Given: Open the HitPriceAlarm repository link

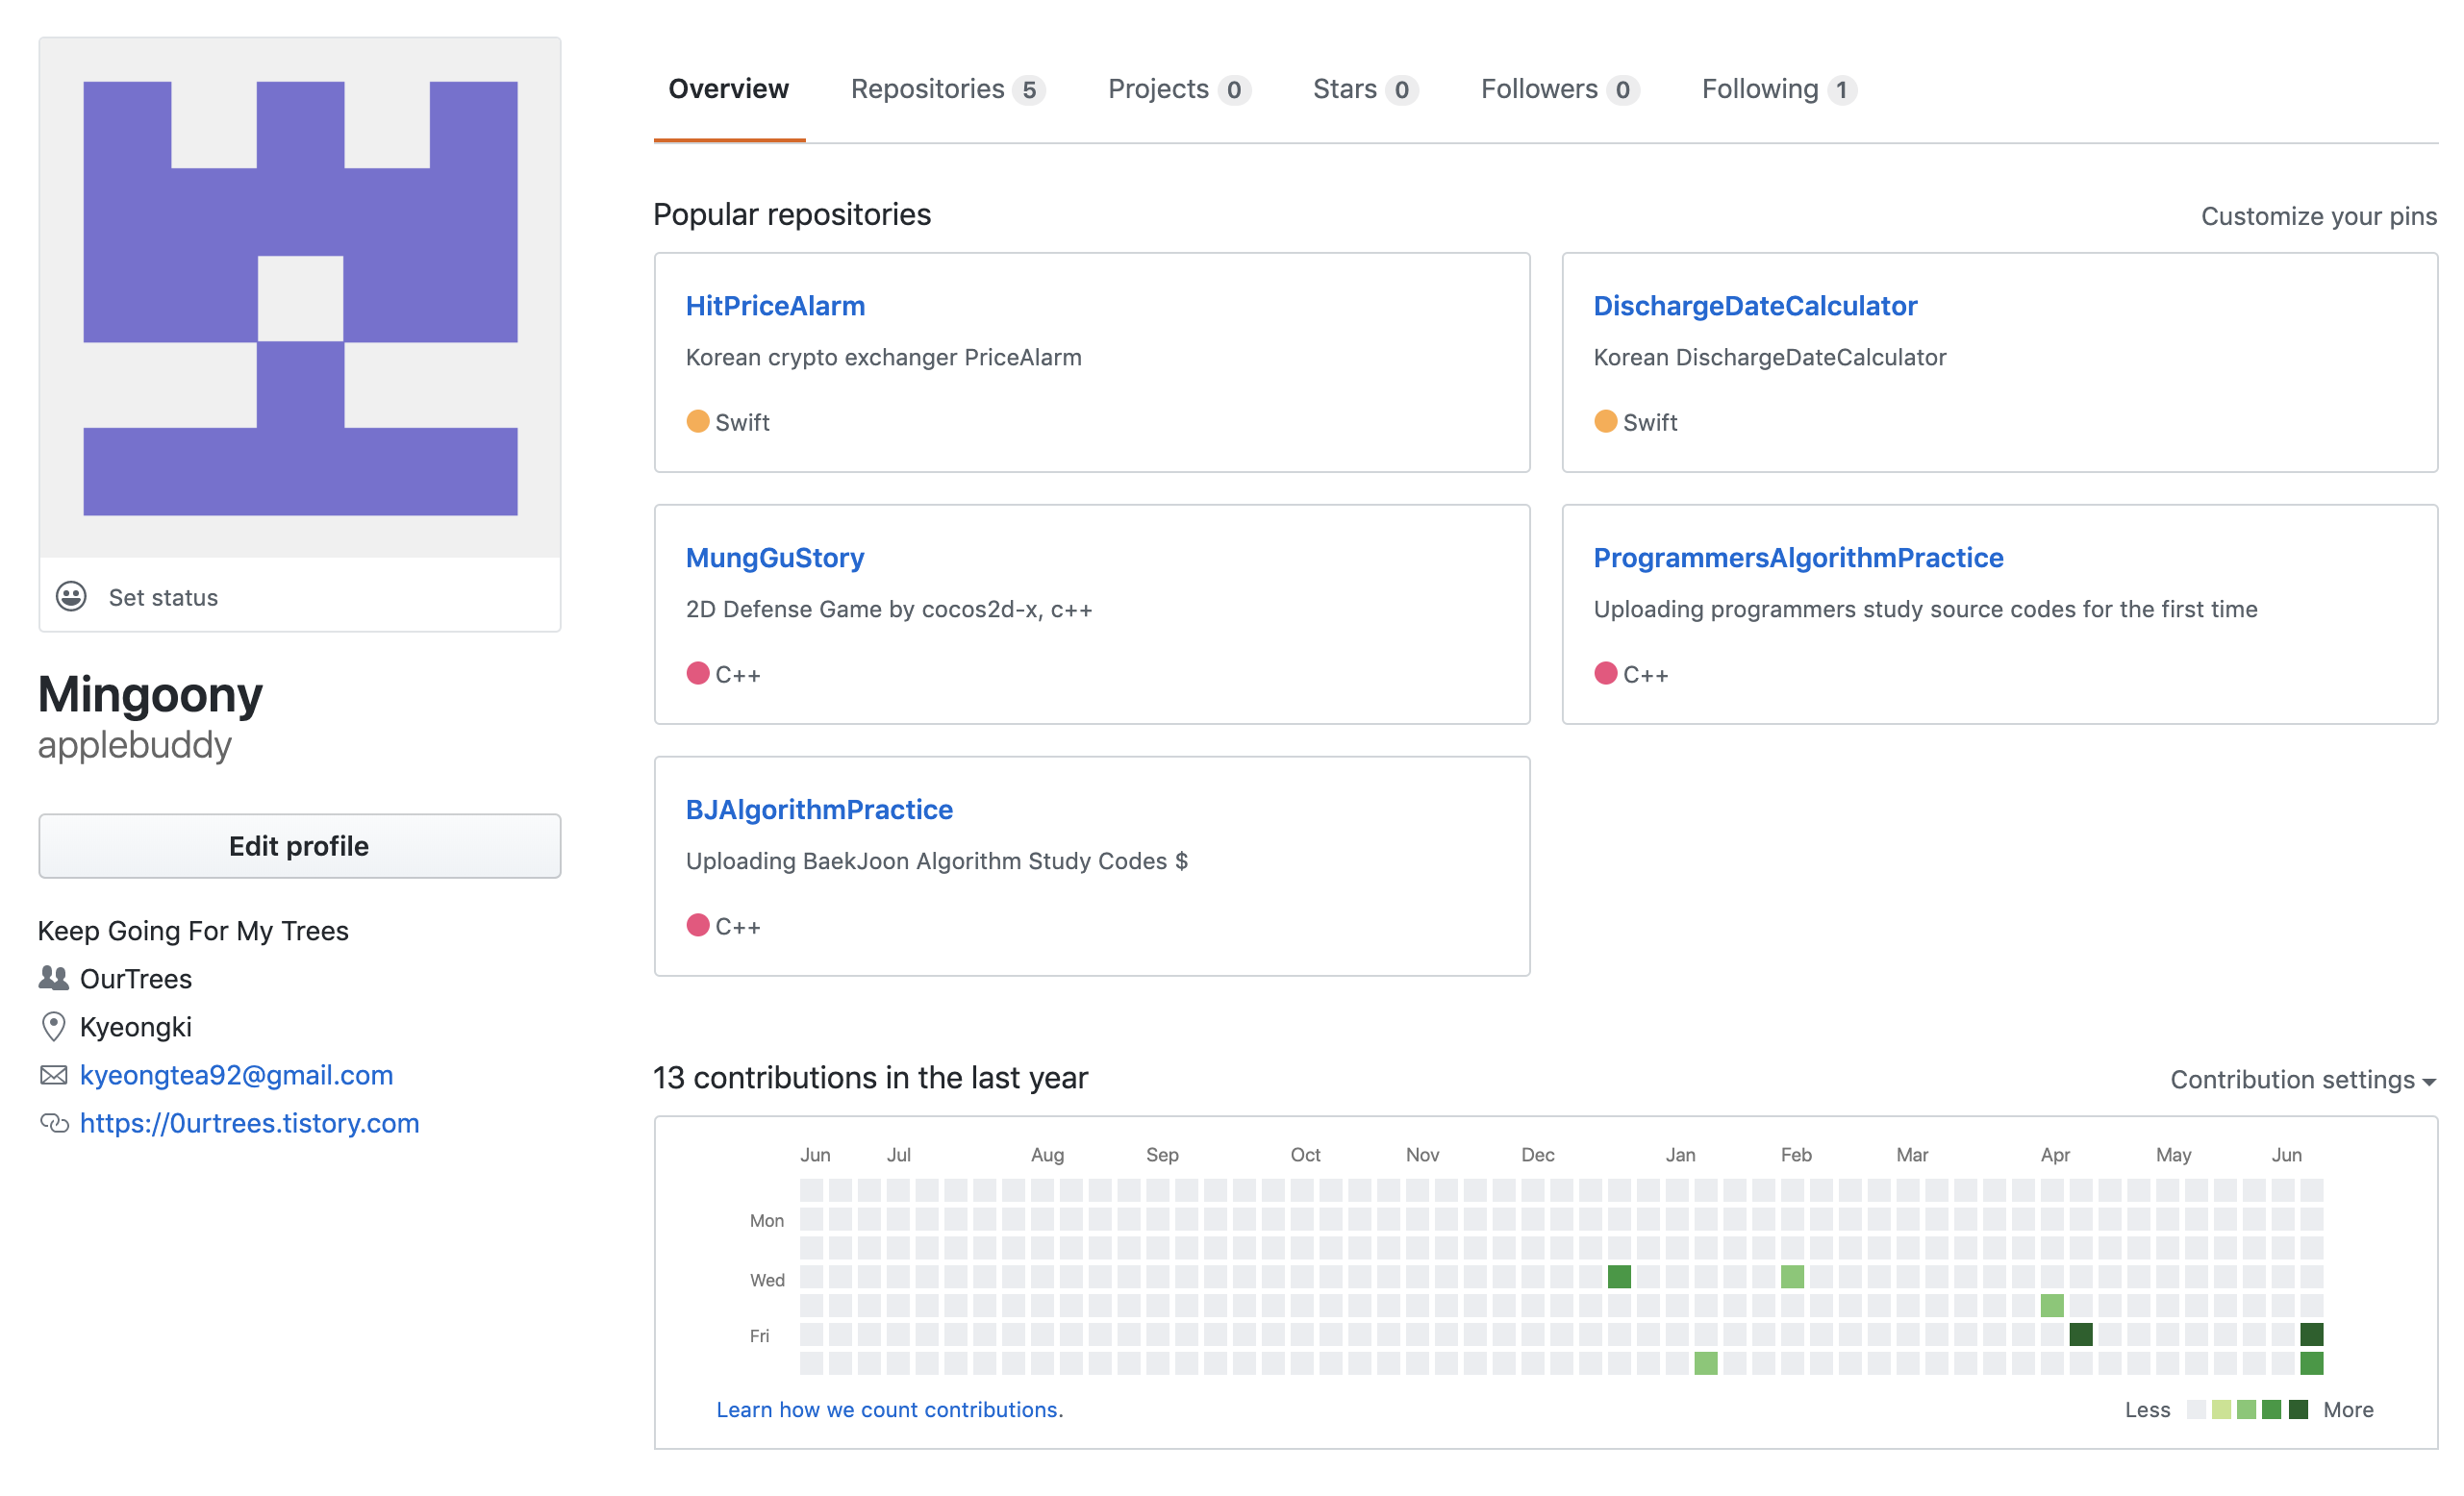Looking at the screenshot, I should 775,306.
